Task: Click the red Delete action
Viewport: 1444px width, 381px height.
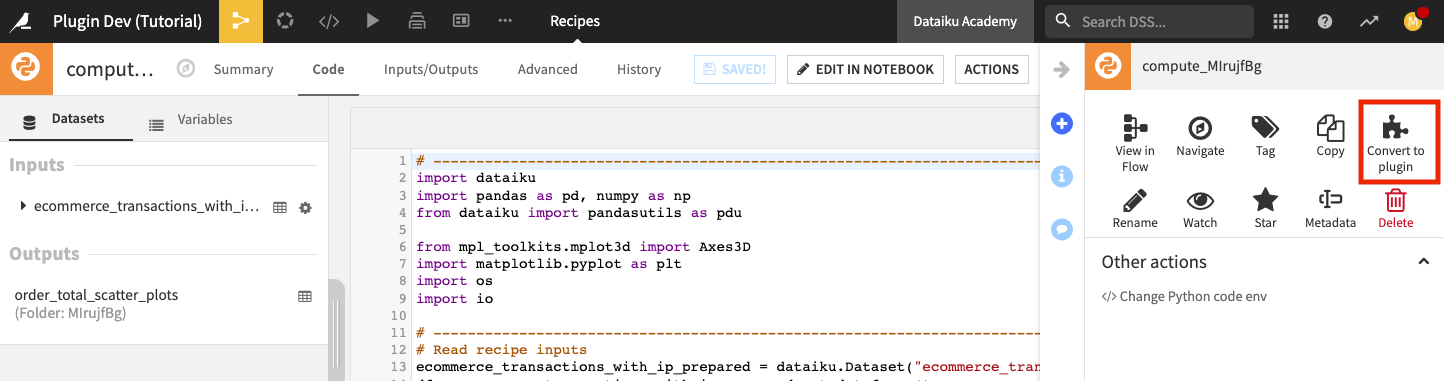Action: (1395, 208)
